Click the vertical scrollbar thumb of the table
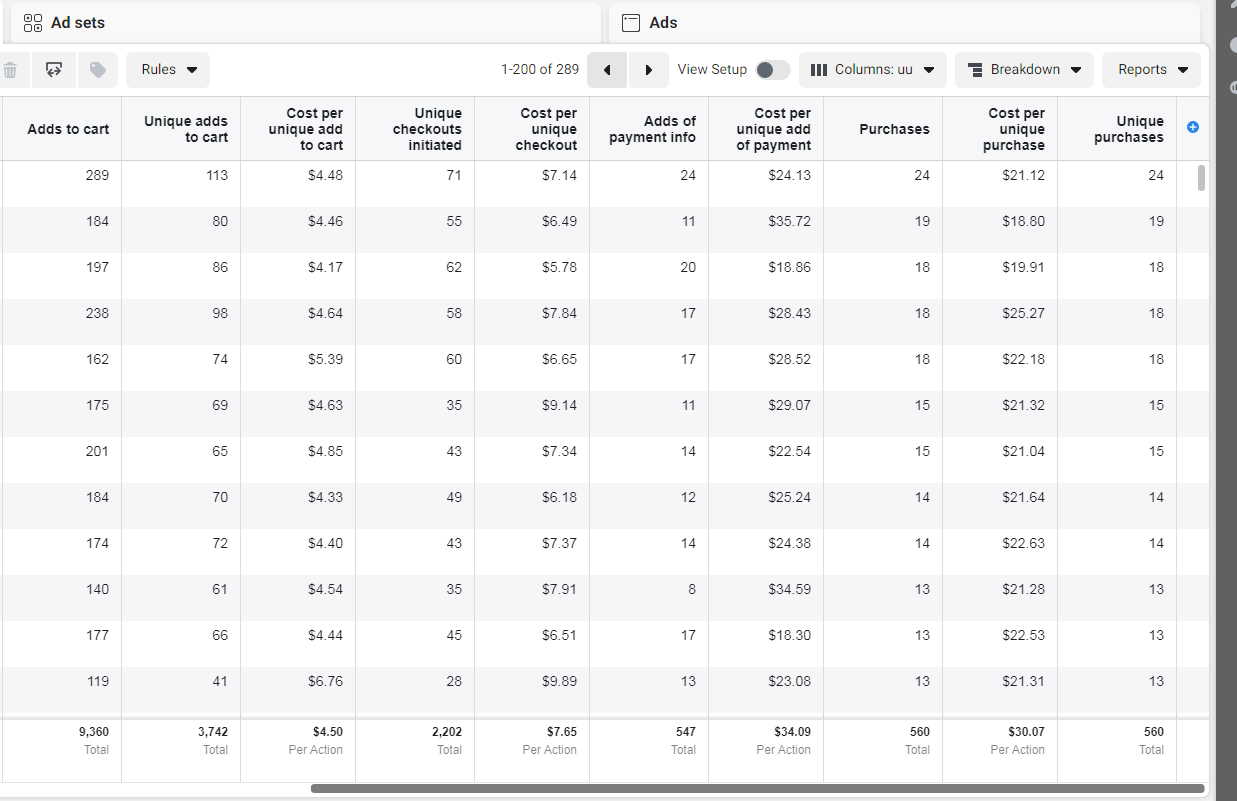Image resolution: width=1237 pixels, height=801 pixels. click(x=1201, y=178)
